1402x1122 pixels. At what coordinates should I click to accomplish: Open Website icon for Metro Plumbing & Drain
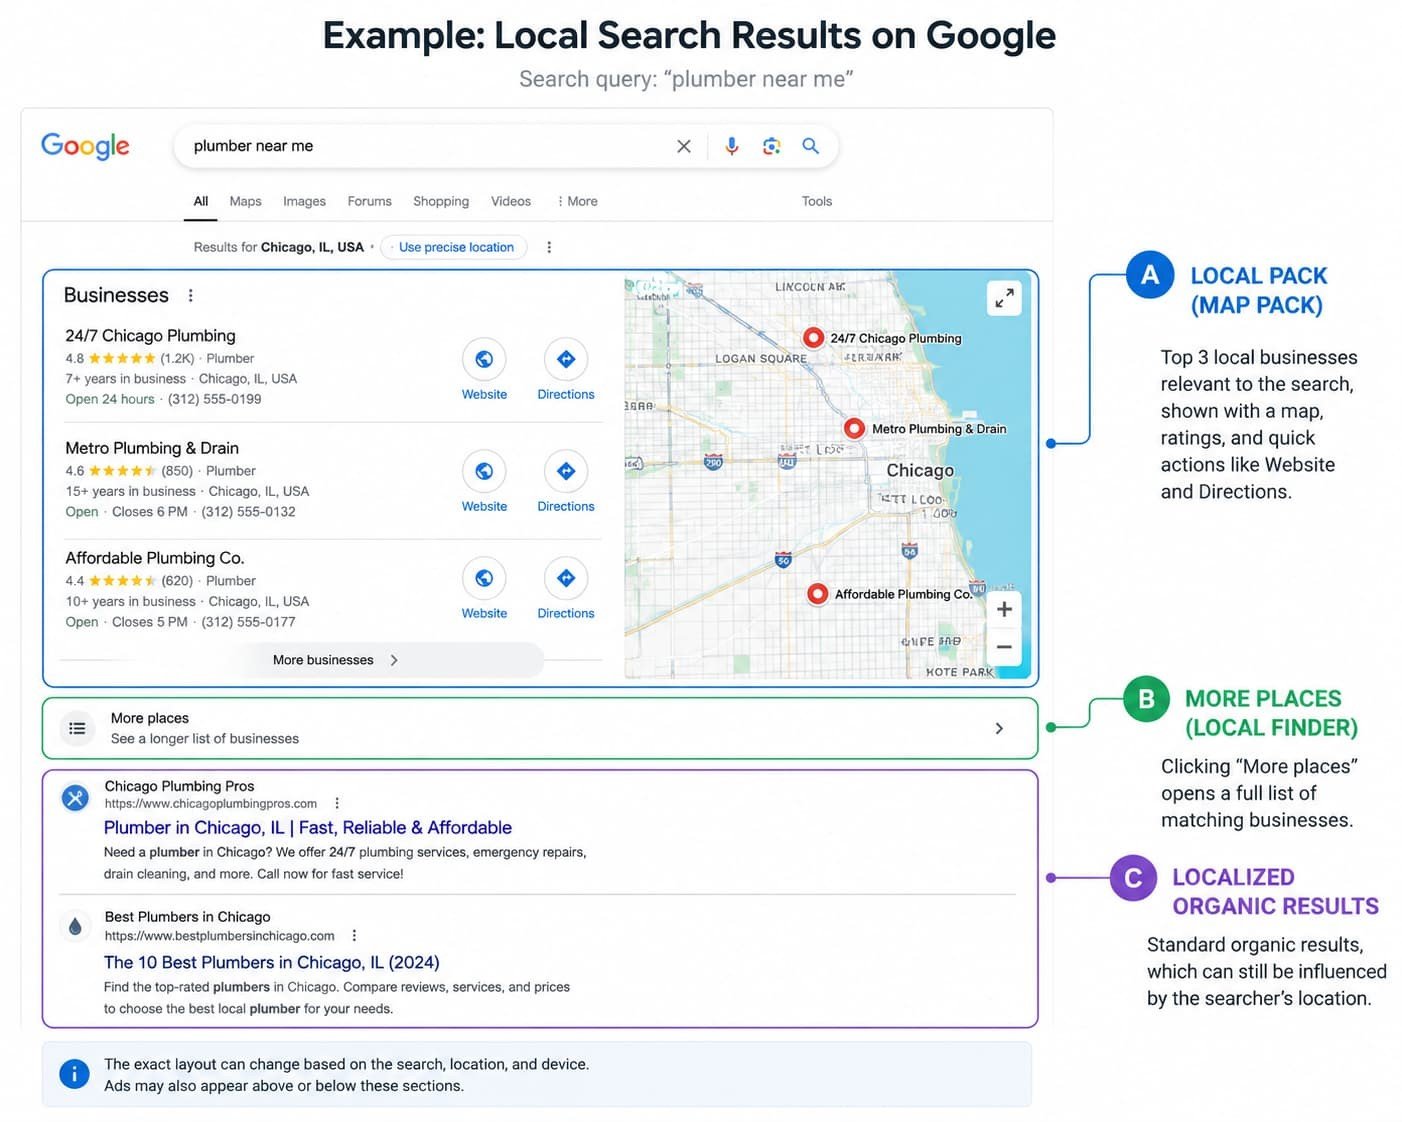(484, 471)
